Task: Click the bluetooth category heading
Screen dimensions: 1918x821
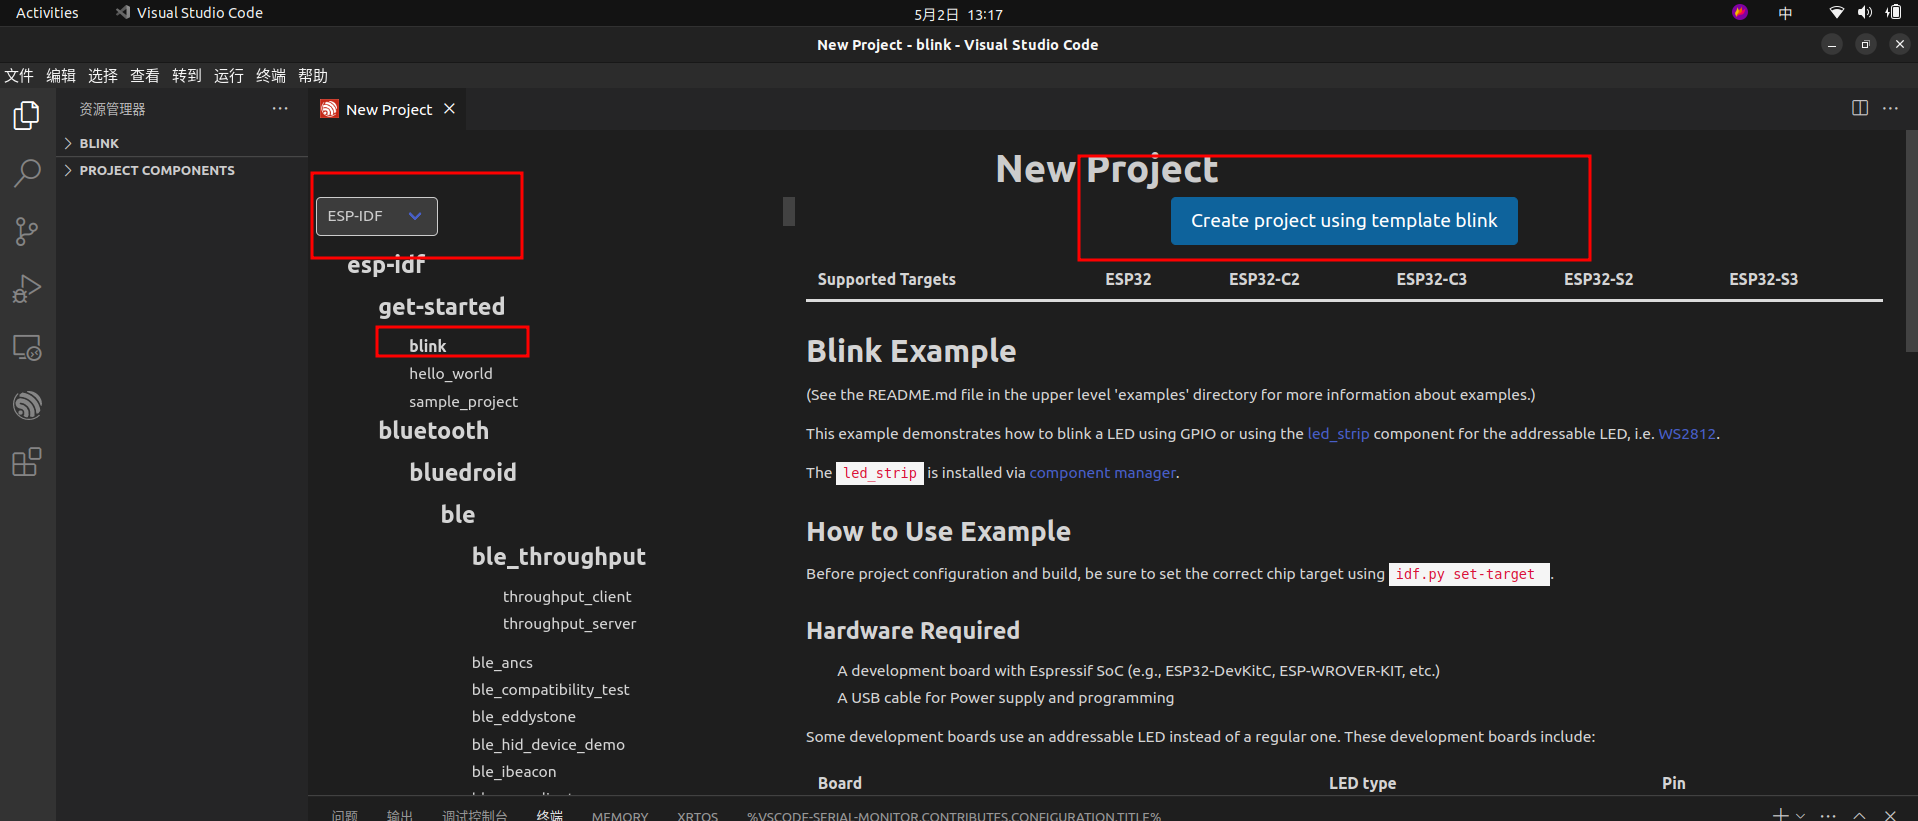Action: click(433, 431)
